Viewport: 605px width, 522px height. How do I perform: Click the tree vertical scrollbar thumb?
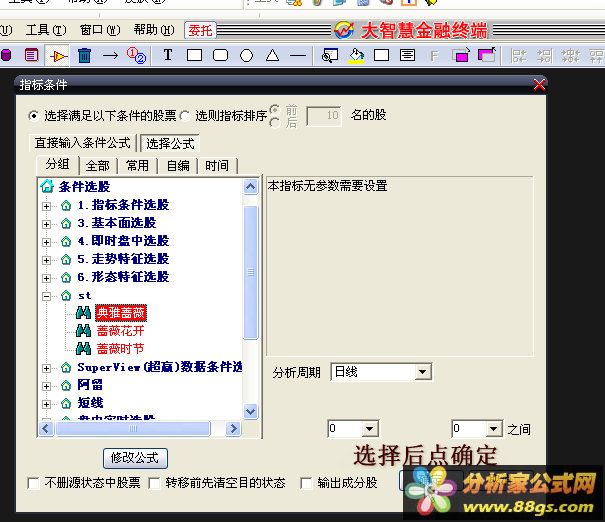(x=251, y=272)
